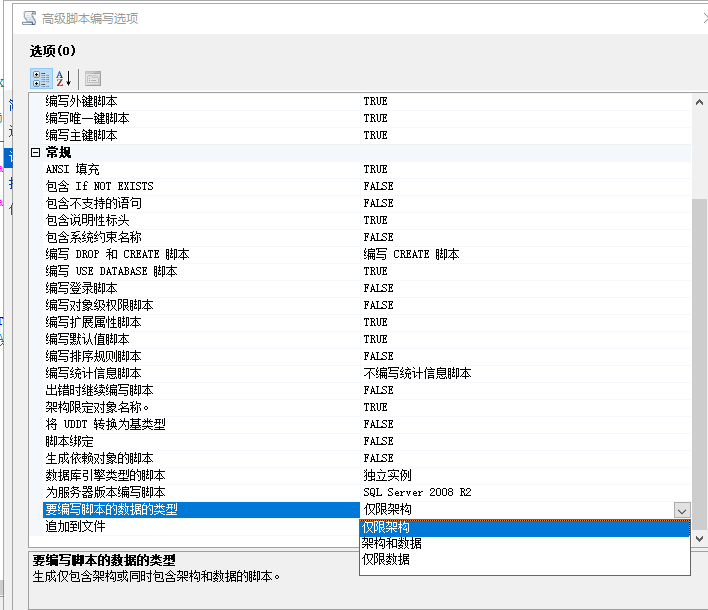The image size is (708, 610).
Task: Select the 编写统计信息脚本 property
Action: click(x=202, y=374)
